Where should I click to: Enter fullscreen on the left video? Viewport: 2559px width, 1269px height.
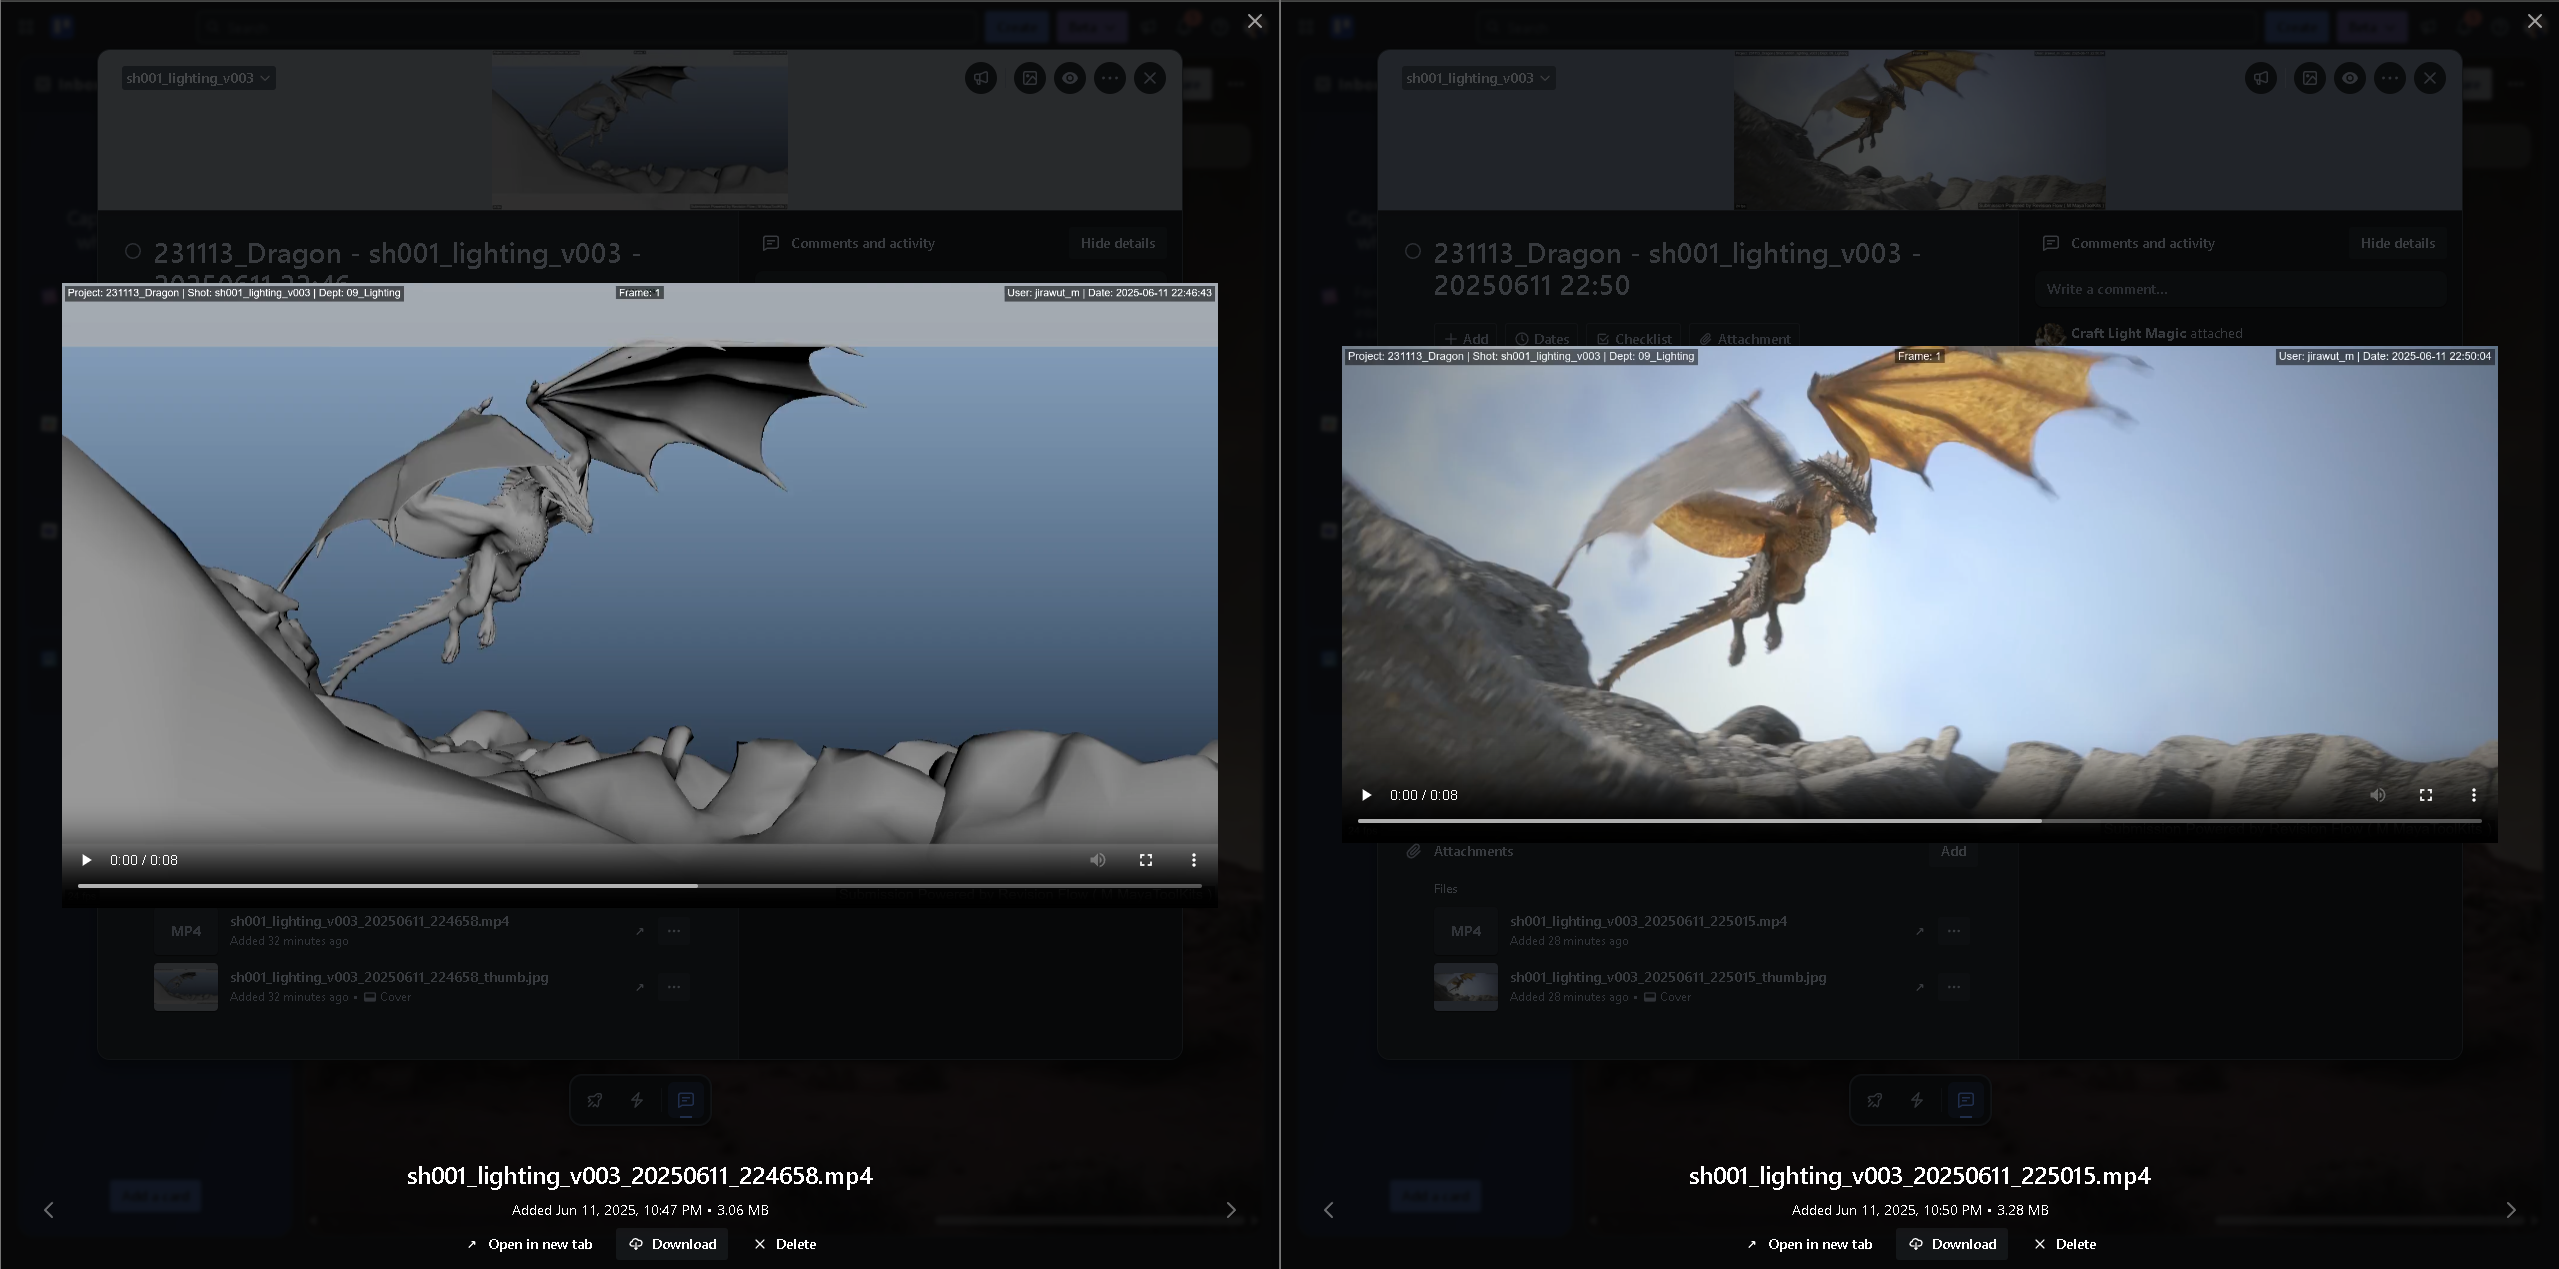tap(1146, 860)
